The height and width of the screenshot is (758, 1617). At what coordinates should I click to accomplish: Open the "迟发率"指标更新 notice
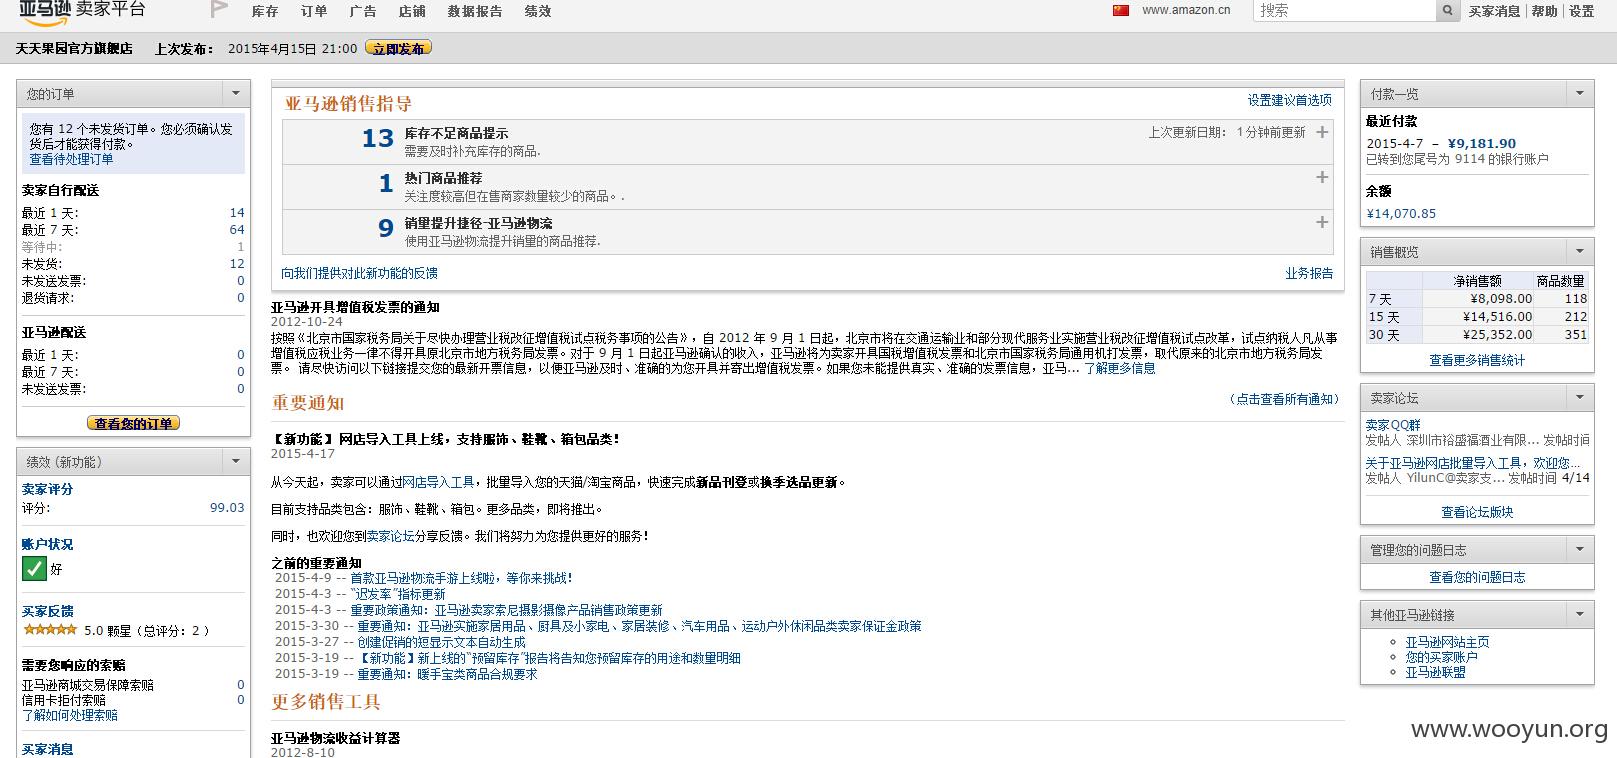tap(398, 594)
